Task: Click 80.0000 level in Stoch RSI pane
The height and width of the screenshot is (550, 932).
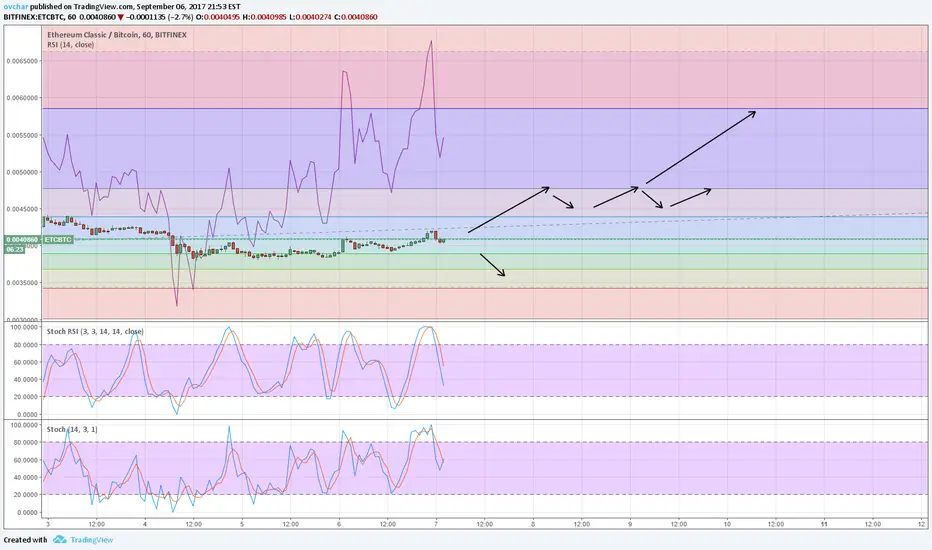Action: coord(25,345)
